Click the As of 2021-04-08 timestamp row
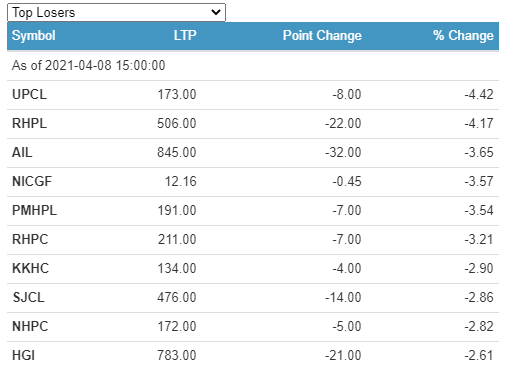Viewport: 513px width, 369px height. 253,66
